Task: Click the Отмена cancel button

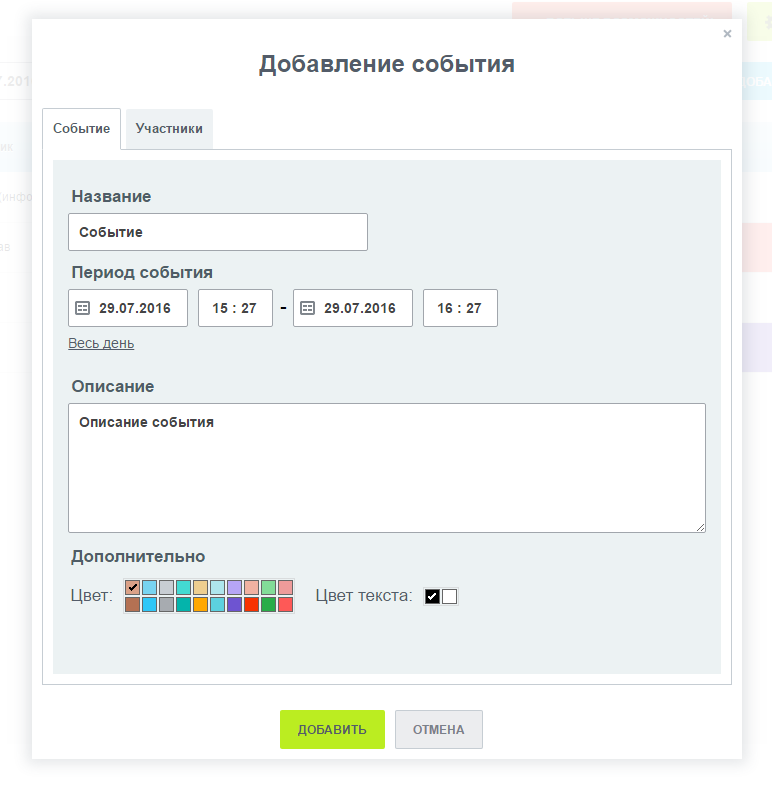Action: (x=439, y=729)
